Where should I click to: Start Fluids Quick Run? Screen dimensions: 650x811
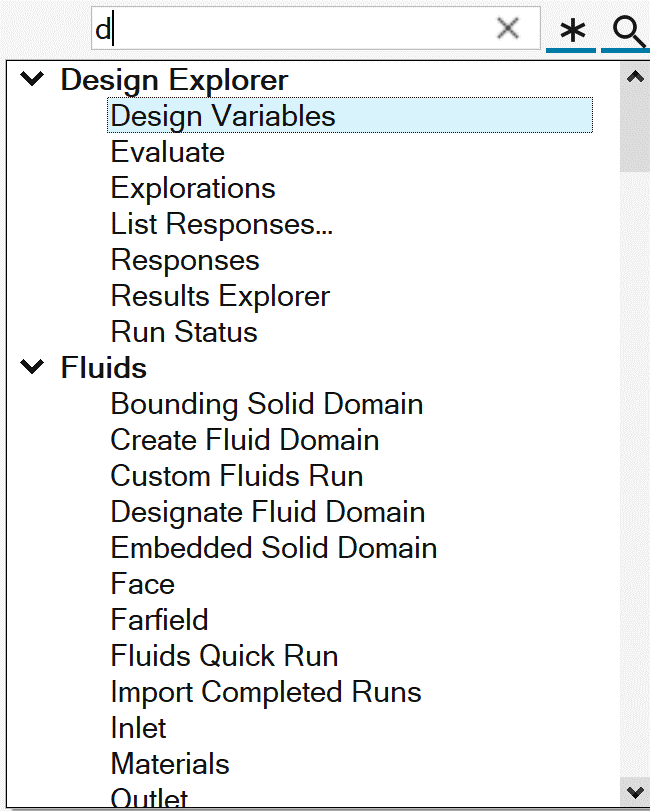225,656
